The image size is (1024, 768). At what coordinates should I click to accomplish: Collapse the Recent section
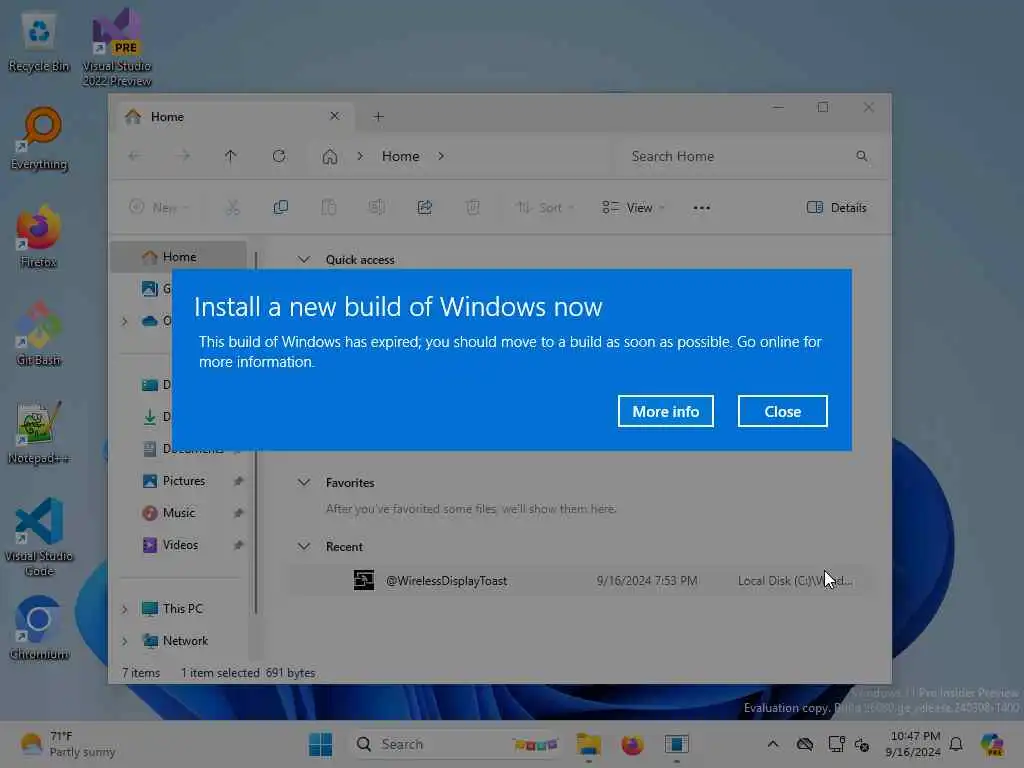(304, 547)
